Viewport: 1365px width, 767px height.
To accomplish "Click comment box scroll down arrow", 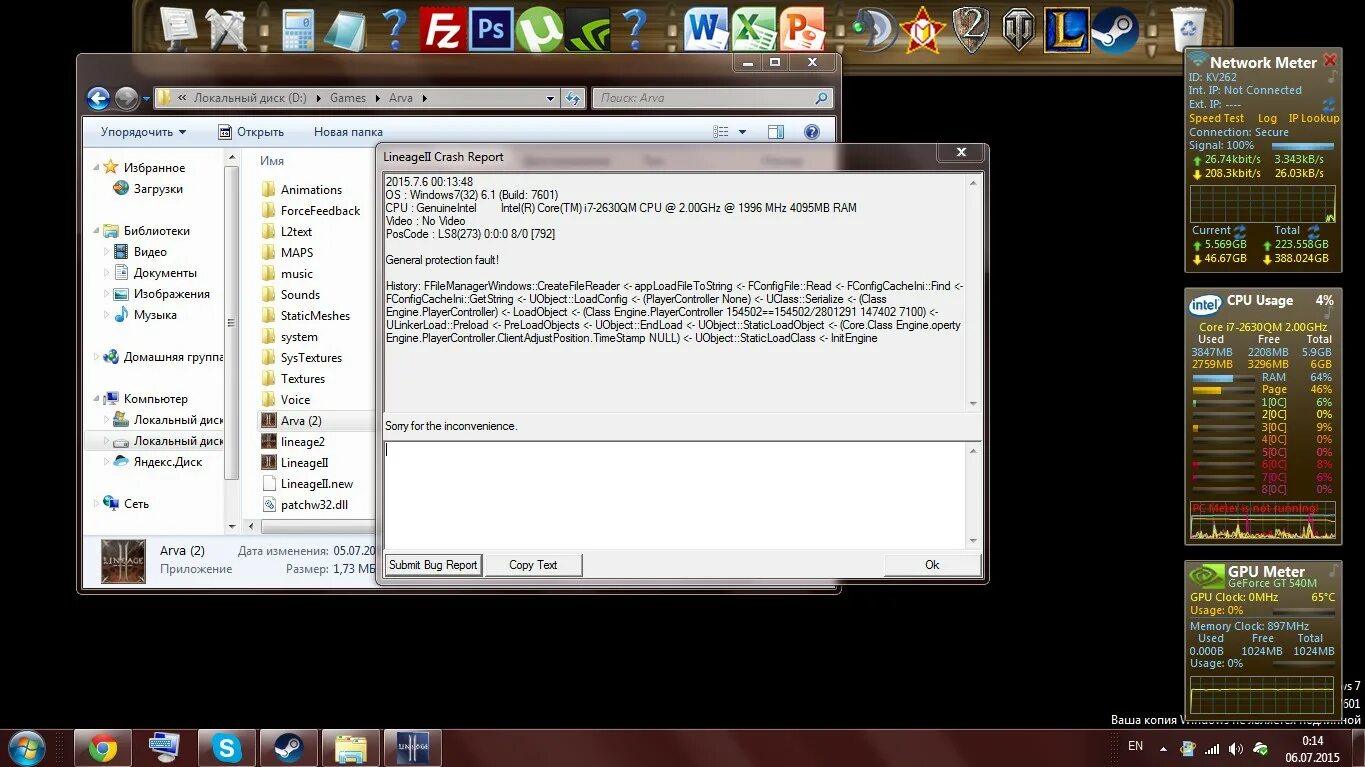I will (973, 541).
